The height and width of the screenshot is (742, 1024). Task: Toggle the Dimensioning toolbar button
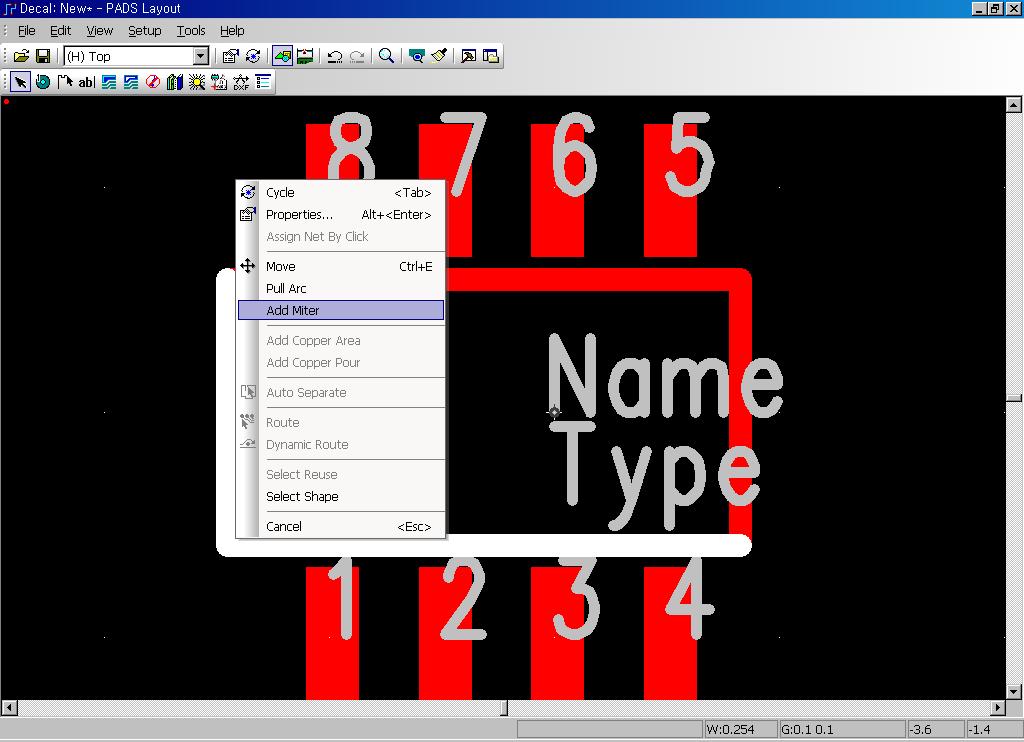[305, 56]
